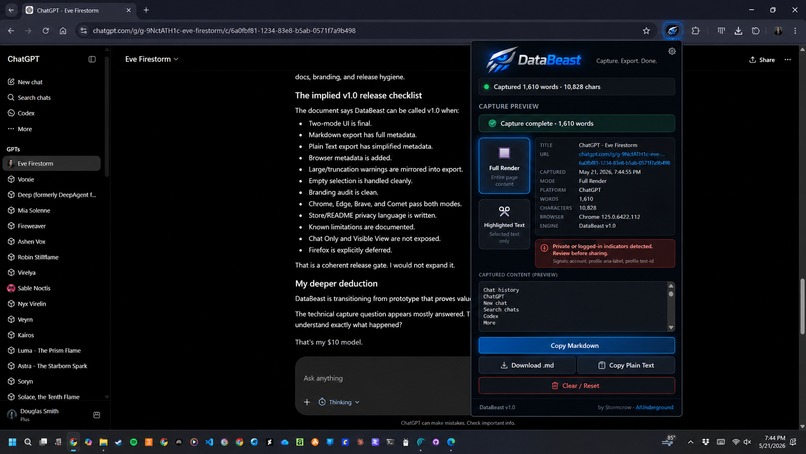
Task: Open AllUnderground link in footer
Action: [x=654, y=407]
